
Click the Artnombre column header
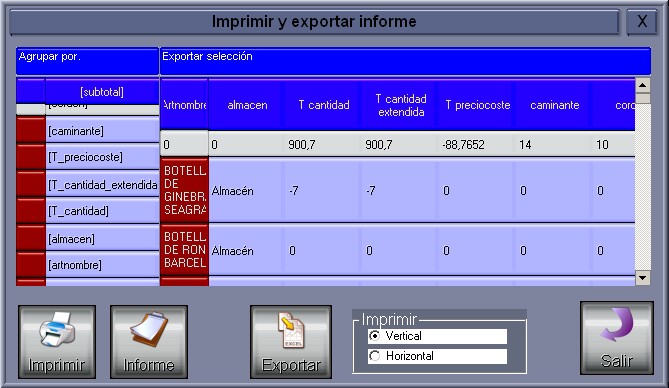(x=184, y=105)
